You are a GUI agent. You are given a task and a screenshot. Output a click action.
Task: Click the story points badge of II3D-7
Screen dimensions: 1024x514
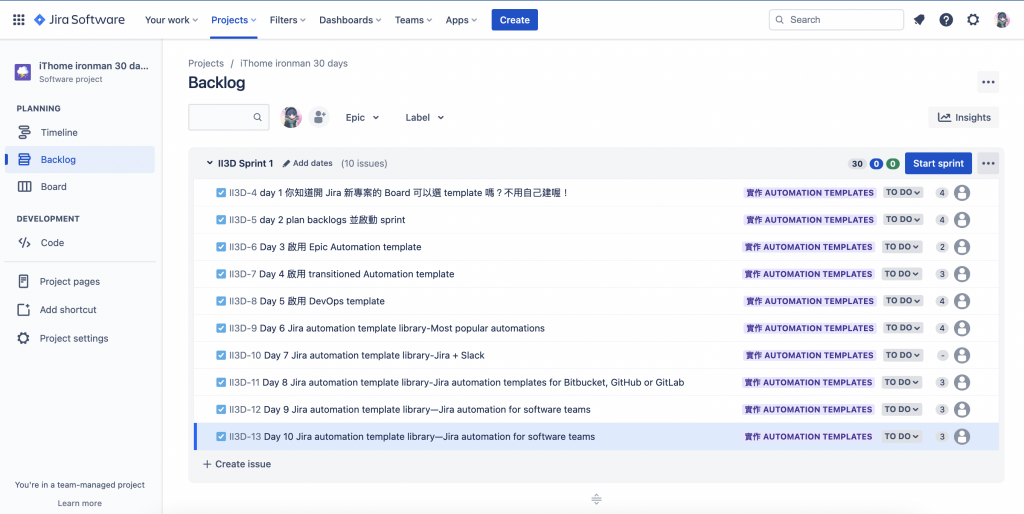[x=942, y=274]
